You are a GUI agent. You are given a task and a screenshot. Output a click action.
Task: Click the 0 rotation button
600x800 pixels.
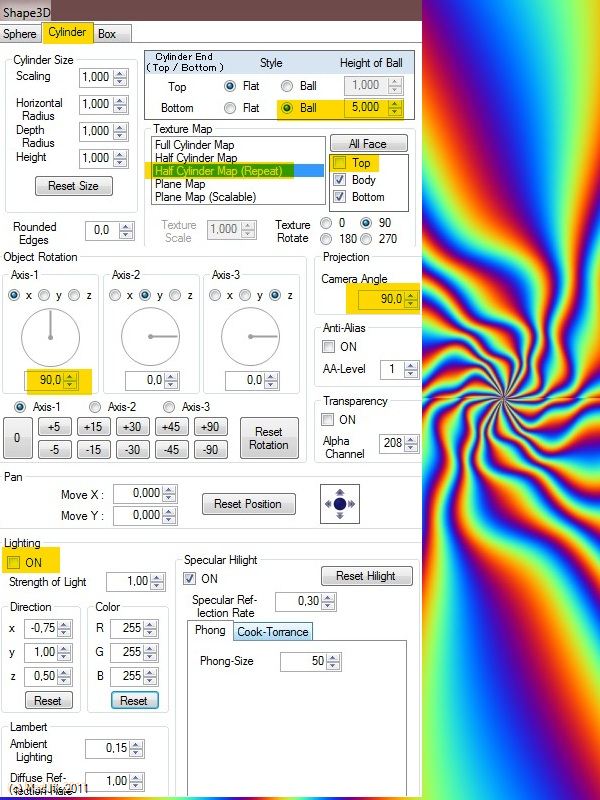pyautogui.click(x=18, y=438)
